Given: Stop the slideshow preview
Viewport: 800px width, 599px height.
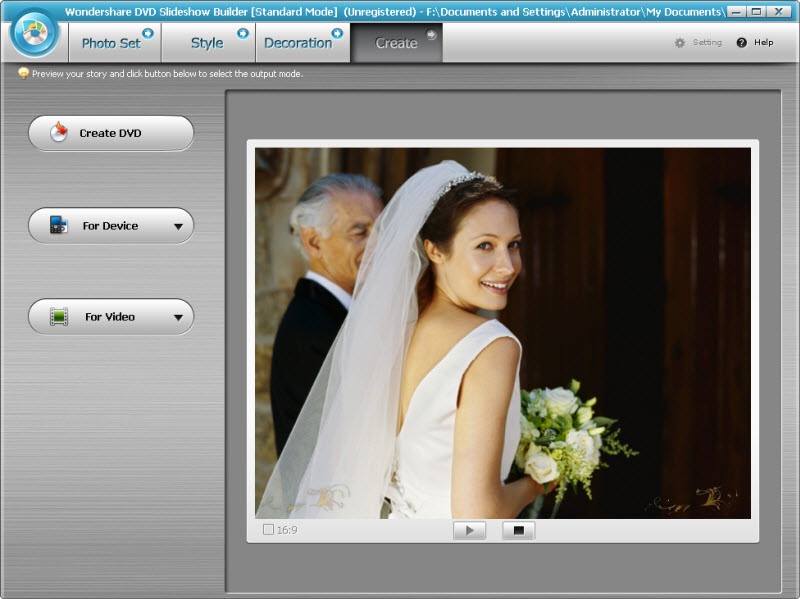Looking at the screenshot, I should 518,530.
